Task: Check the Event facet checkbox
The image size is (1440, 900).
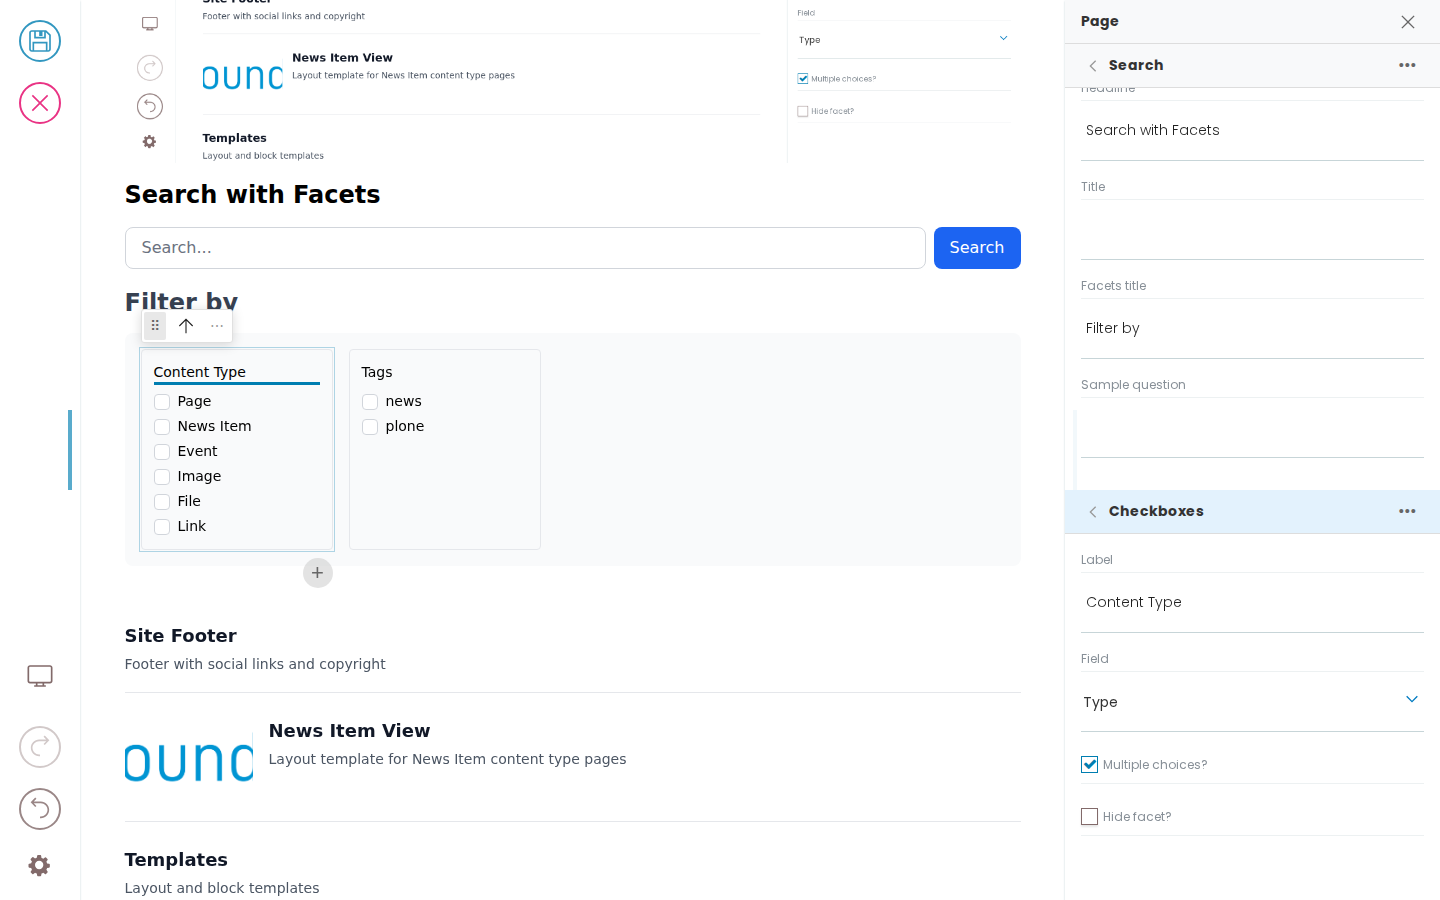Action: (x=162, y=452)
